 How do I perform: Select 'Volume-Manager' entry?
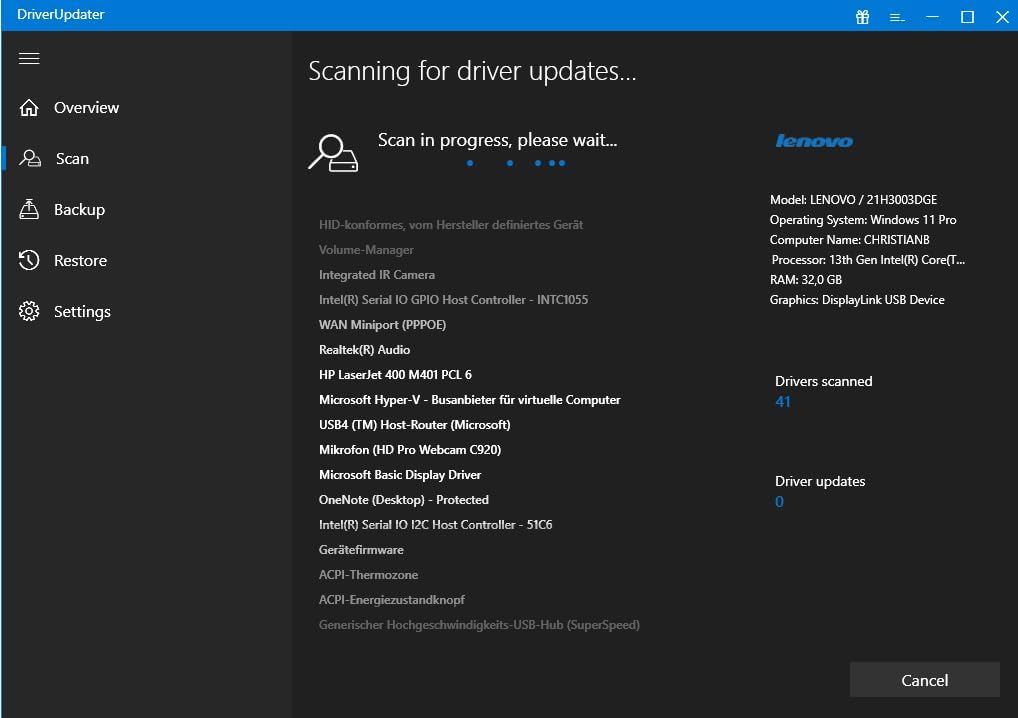click(366, 250)
